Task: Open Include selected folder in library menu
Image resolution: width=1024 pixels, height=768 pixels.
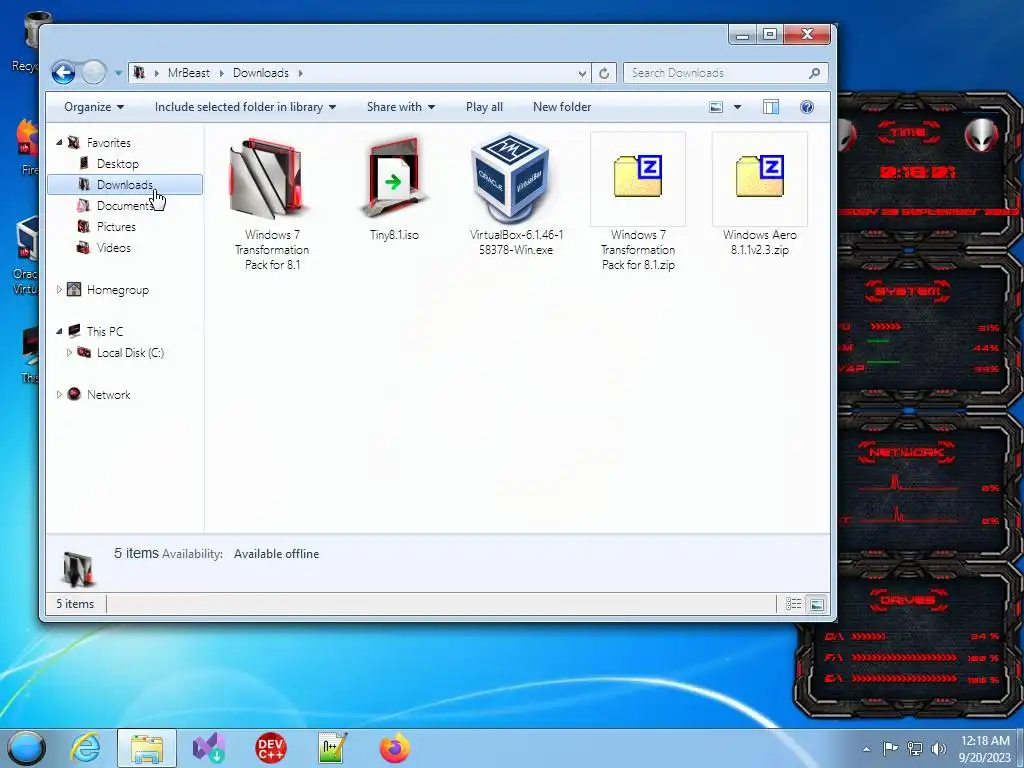Action: click(245, 107)
